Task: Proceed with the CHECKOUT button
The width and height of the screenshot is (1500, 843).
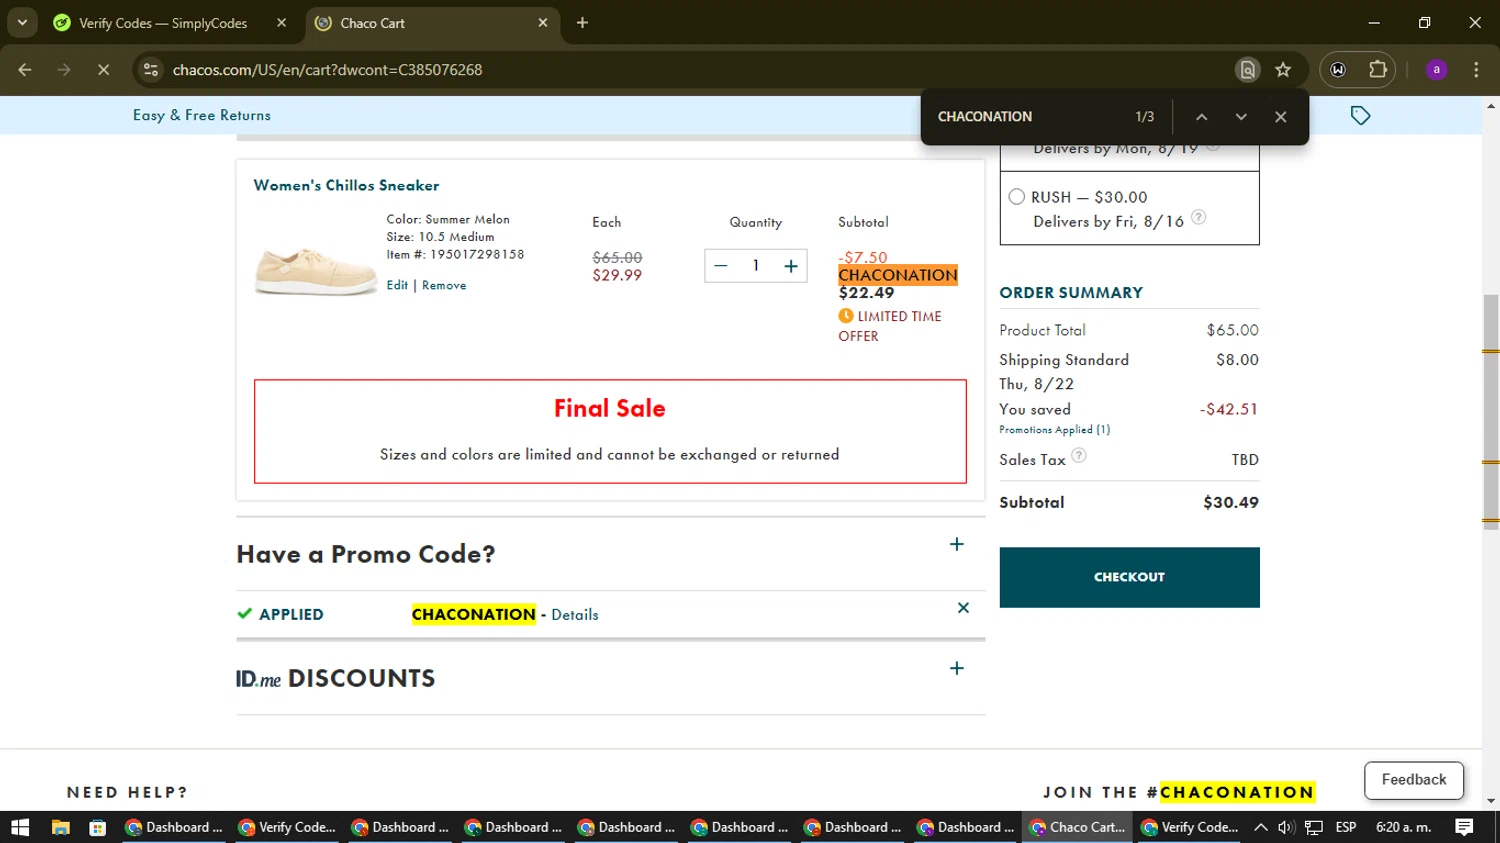Action: coord(1129,577)
